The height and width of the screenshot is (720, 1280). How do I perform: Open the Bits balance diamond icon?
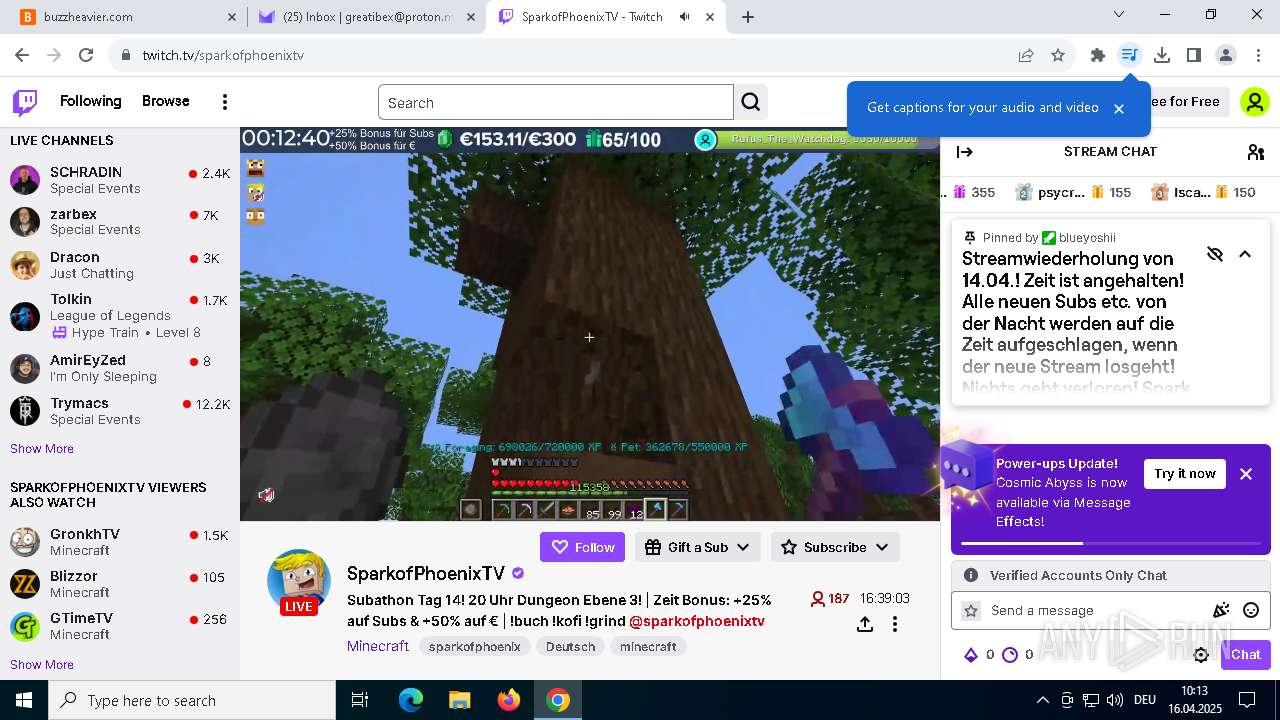970,655
